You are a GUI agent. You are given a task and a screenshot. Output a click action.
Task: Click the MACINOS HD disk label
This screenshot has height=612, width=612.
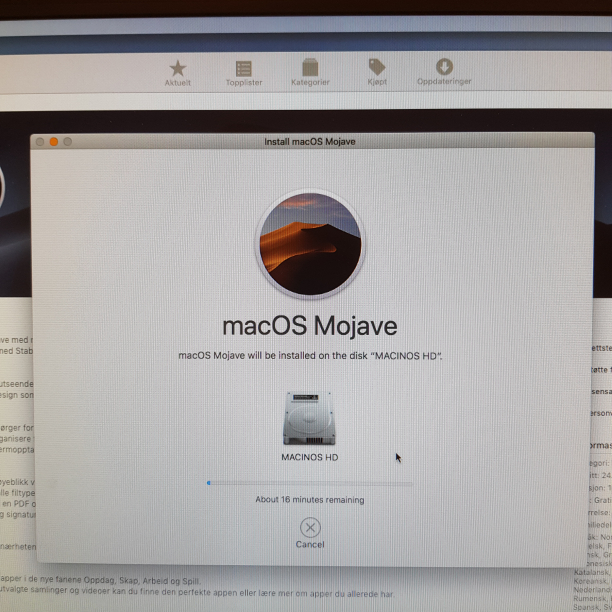[310, 457]
